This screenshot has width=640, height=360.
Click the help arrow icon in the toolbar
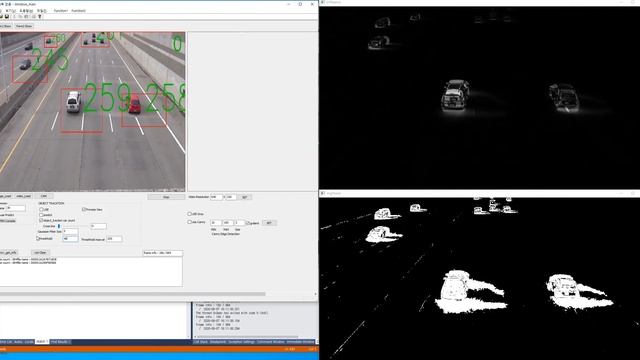click(40, 16)
